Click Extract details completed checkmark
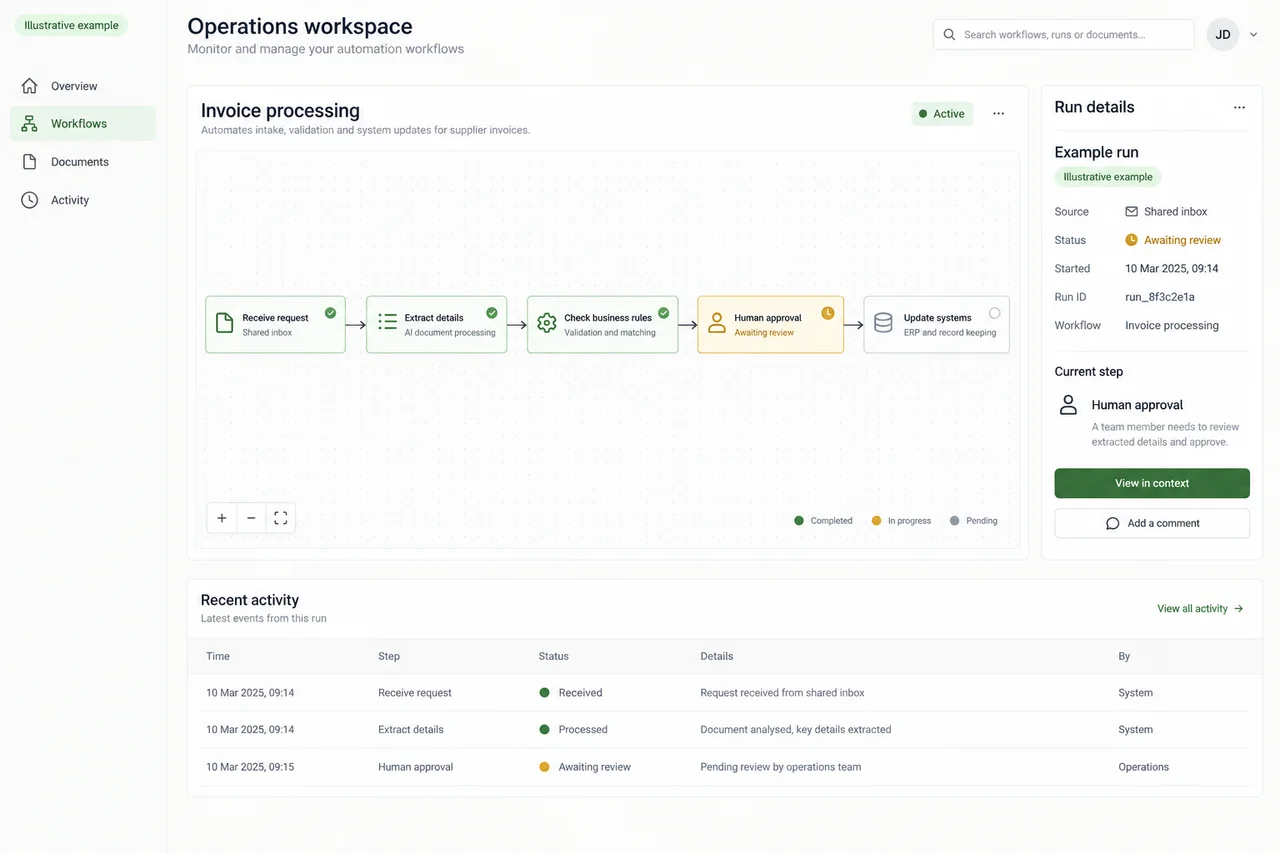The width and height of the screenshot is (1280, 853). 492,313
